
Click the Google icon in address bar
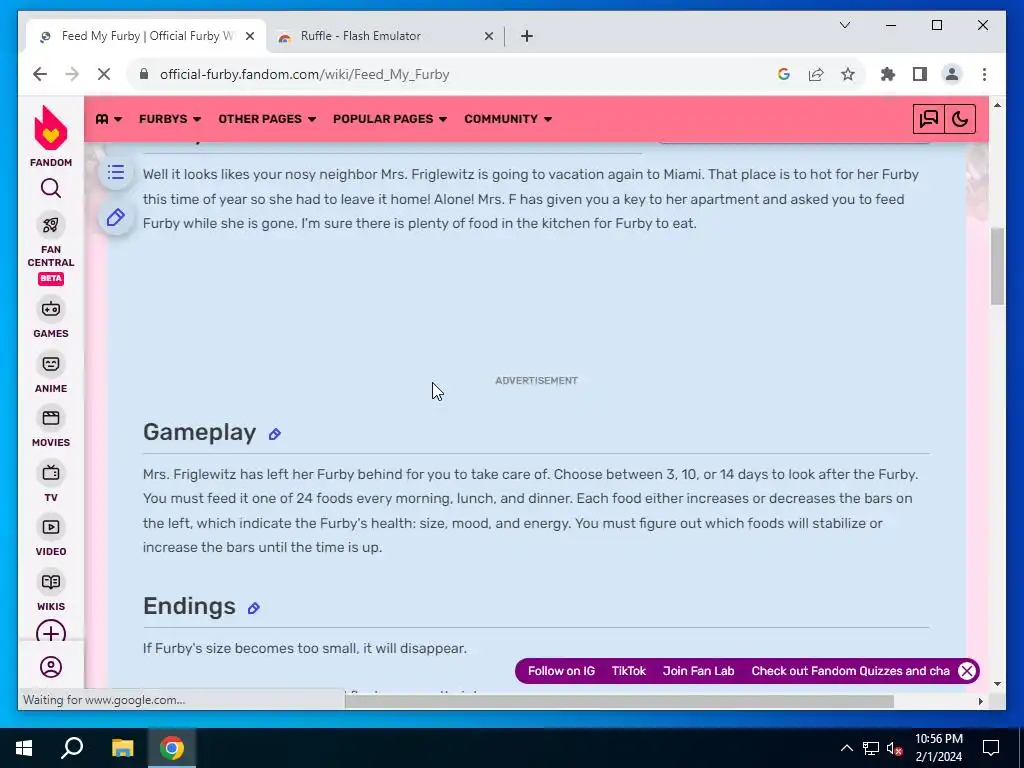coord(784,74)
